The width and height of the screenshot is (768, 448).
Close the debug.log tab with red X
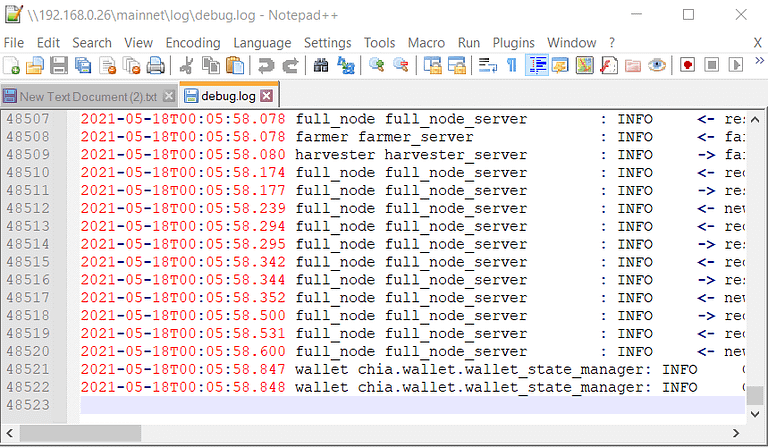tap(266, 95)
